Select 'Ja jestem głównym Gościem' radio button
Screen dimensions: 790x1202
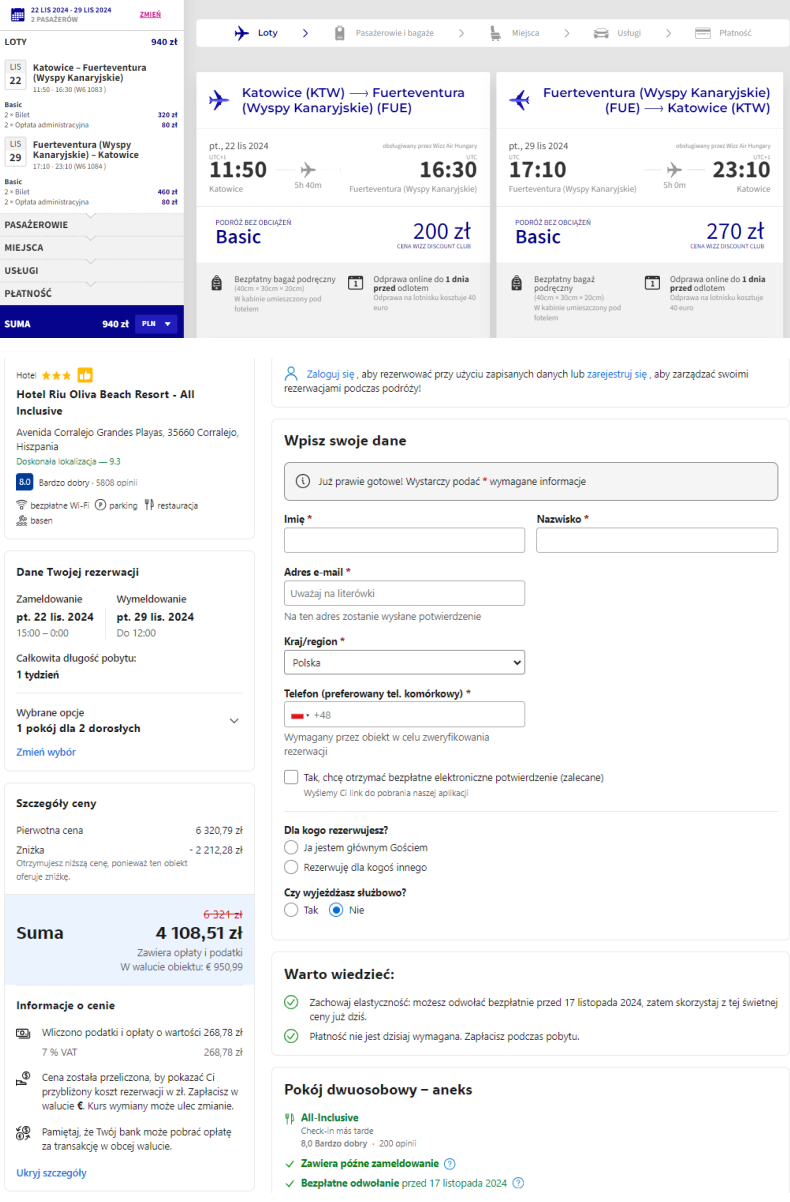[x=291, y=847]
